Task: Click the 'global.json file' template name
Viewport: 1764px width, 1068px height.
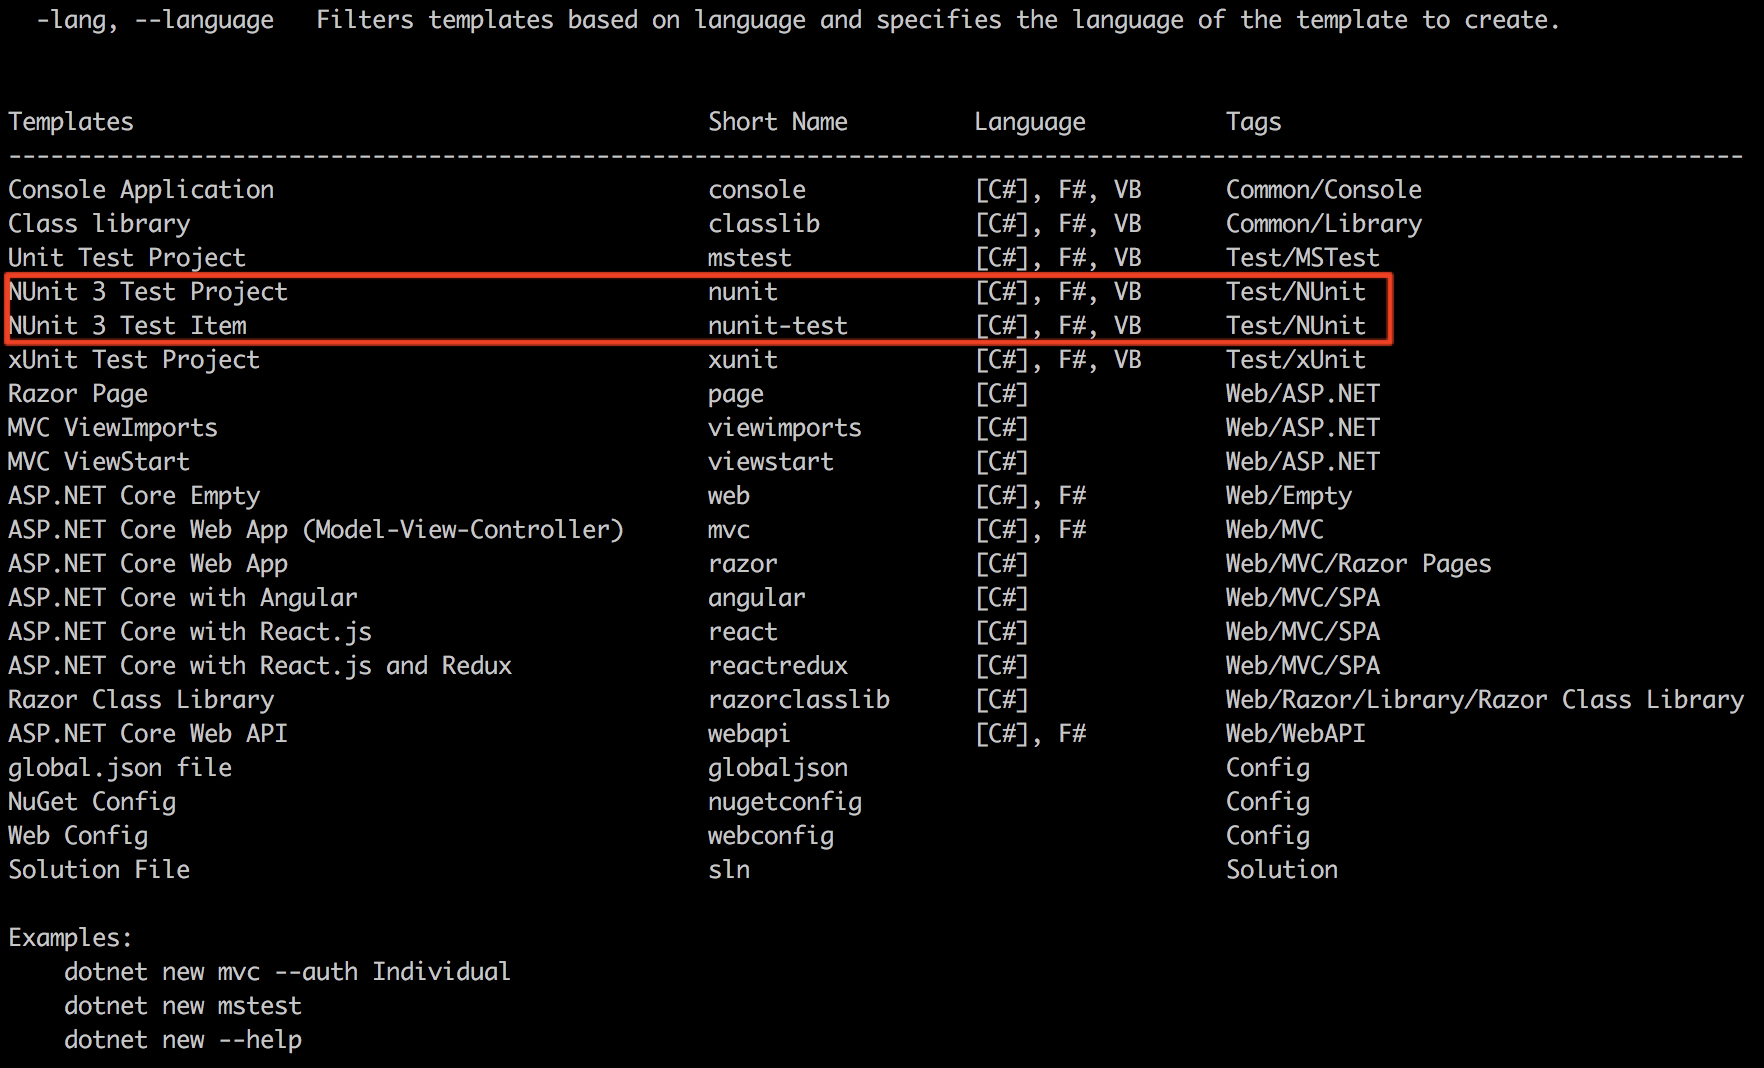Action: click(x=120, y=768)
